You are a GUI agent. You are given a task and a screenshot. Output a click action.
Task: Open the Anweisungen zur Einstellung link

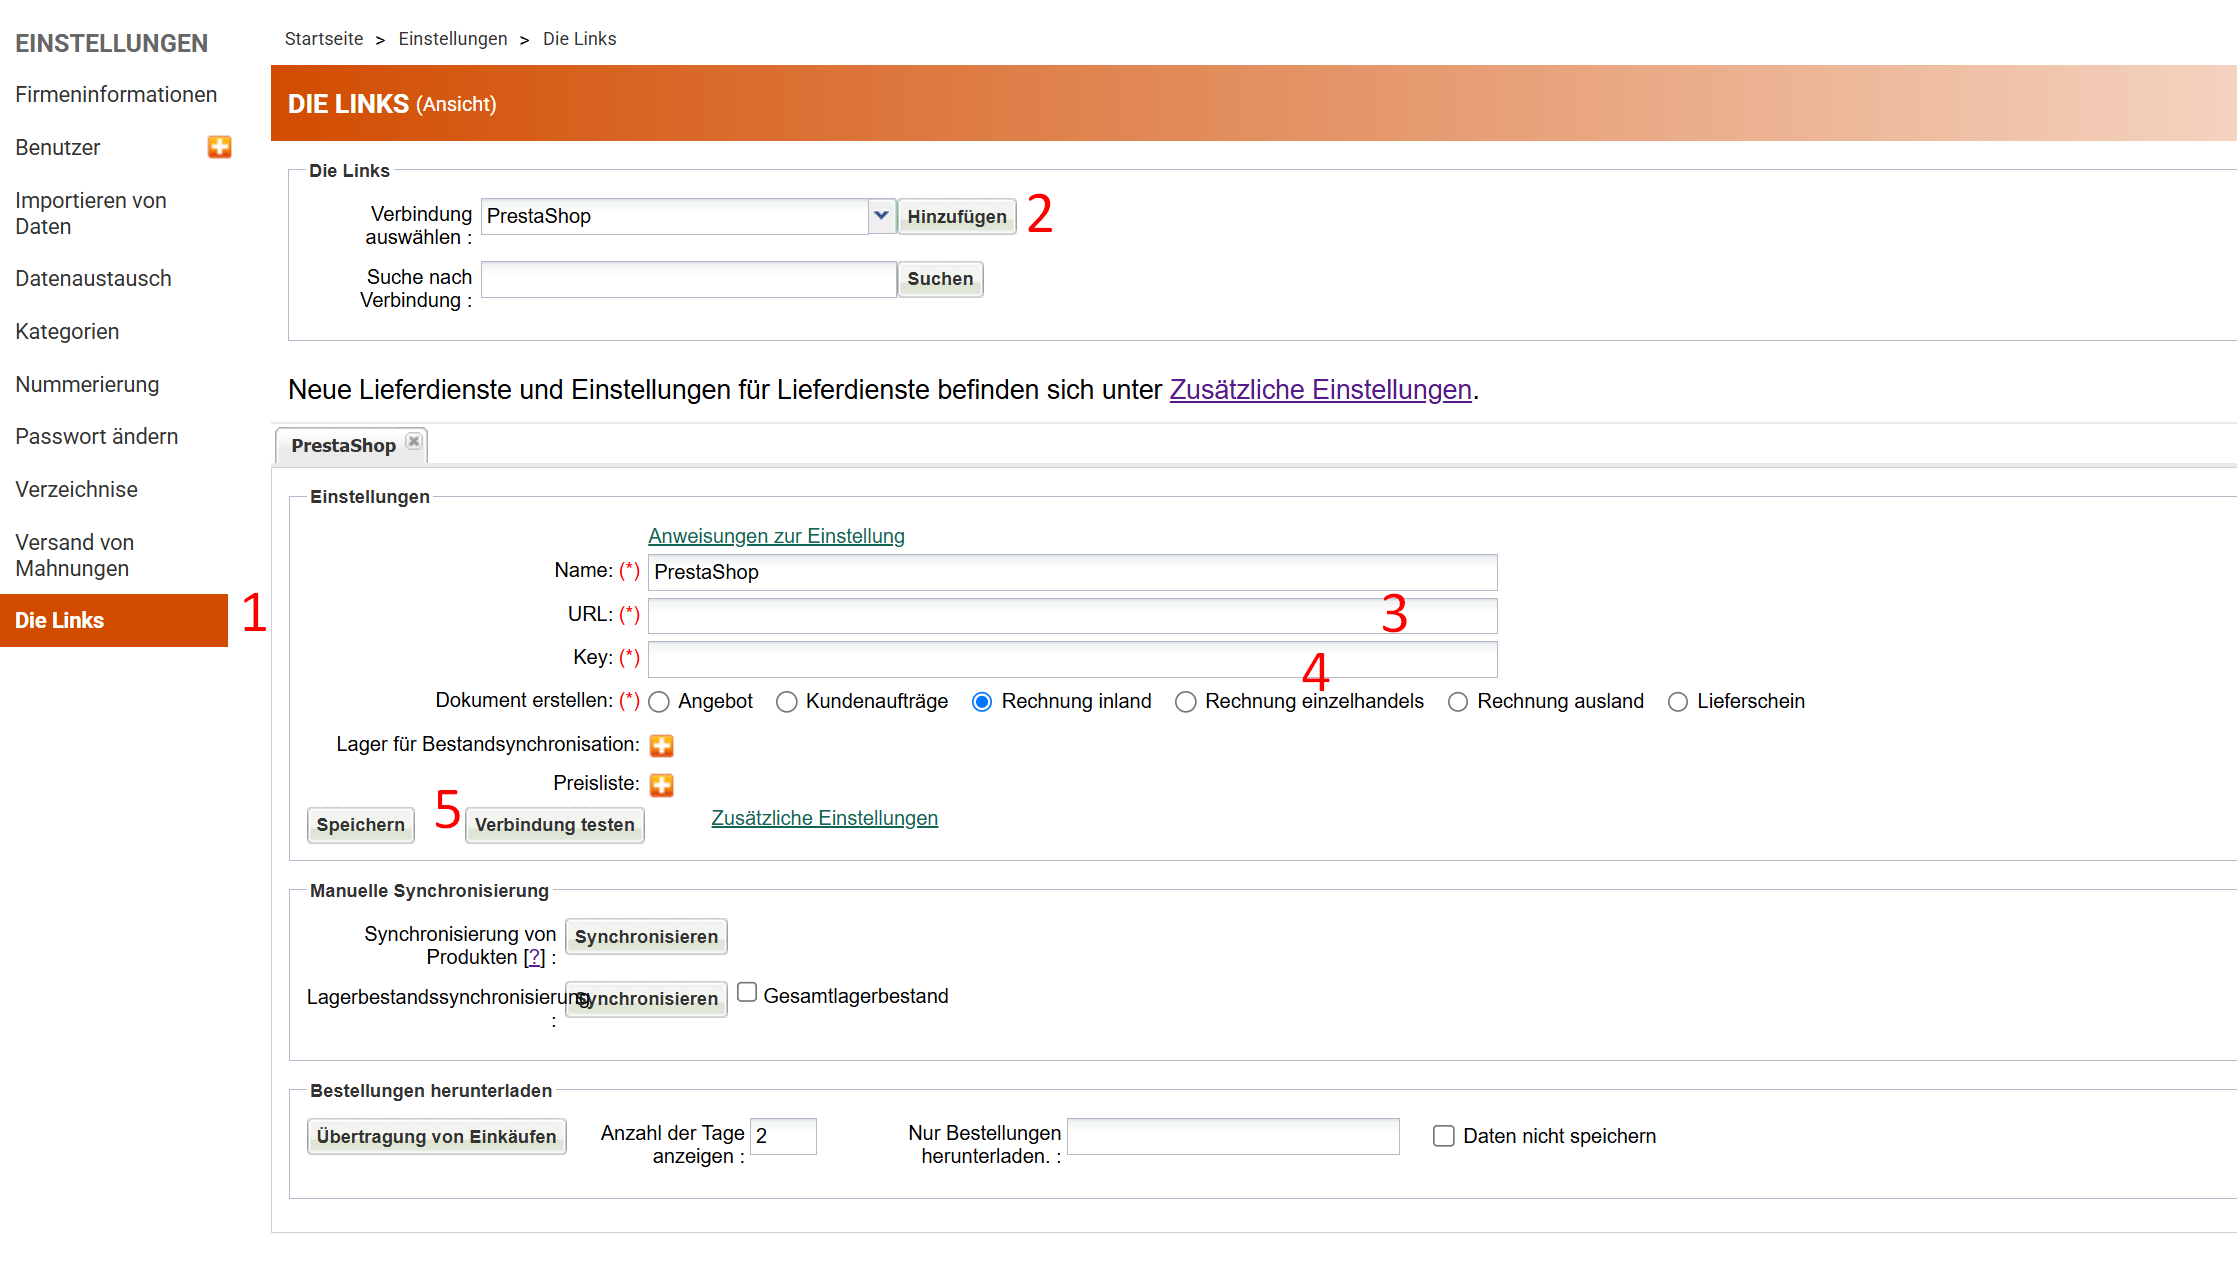pos(776,536)
